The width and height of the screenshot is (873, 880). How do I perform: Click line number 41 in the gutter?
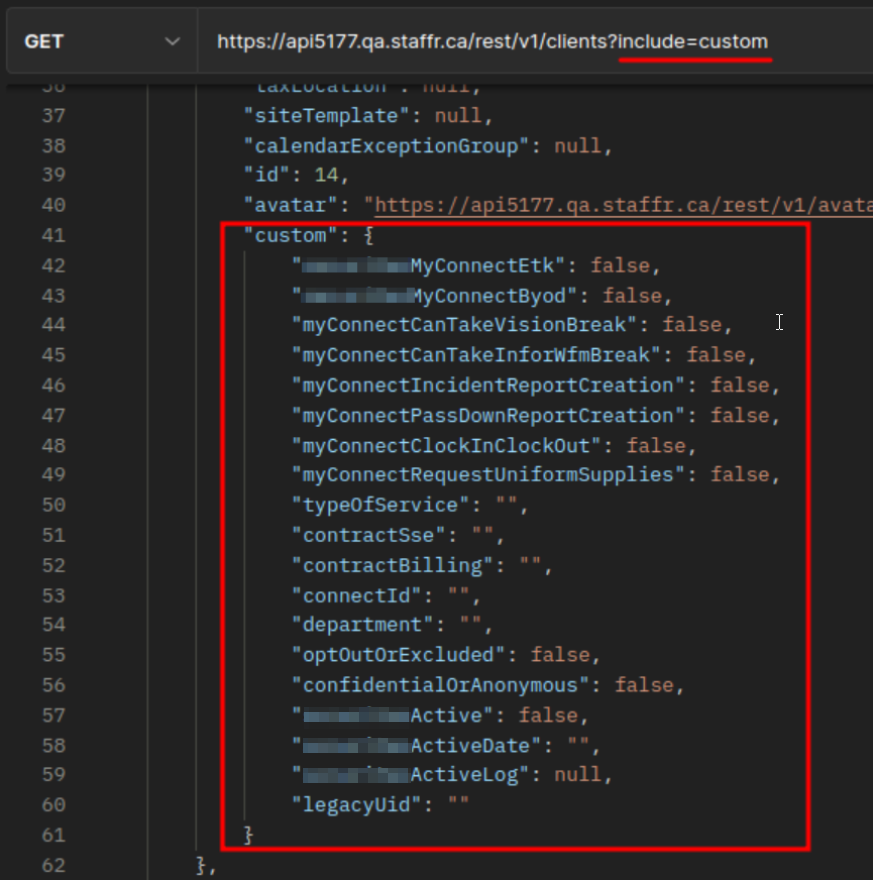click(x=53, y=235)
